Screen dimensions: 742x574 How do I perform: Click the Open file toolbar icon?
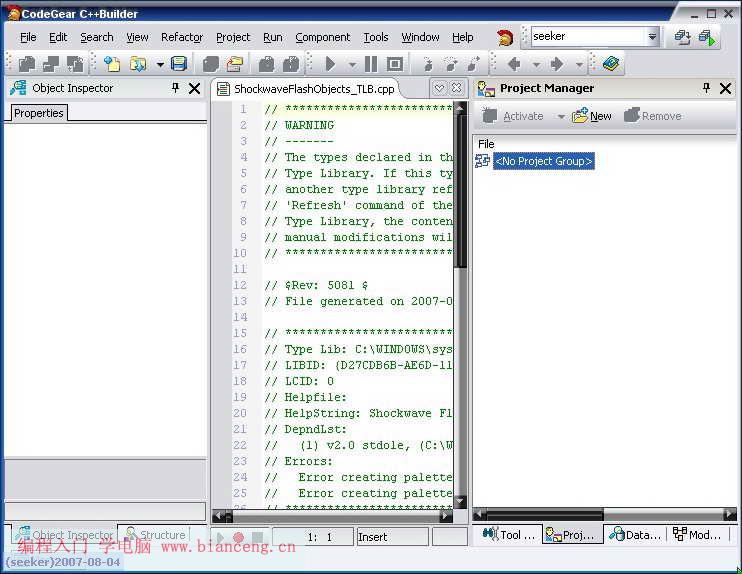click(112, 64)
